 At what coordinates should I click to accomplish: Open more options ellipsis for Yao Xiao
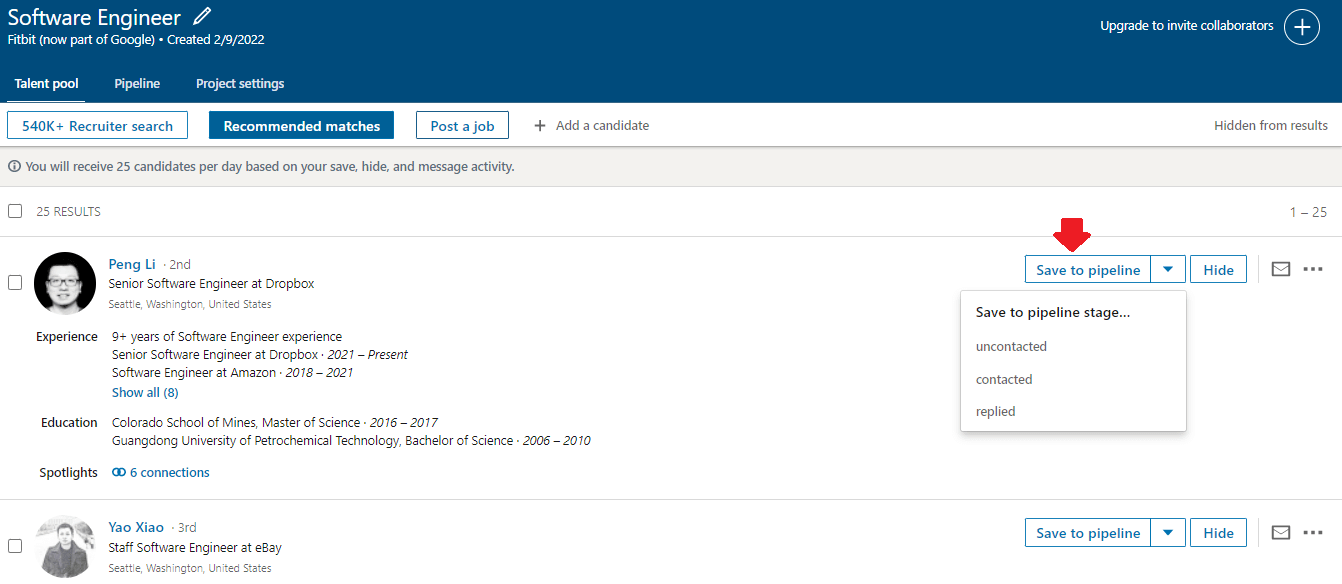1313,533
